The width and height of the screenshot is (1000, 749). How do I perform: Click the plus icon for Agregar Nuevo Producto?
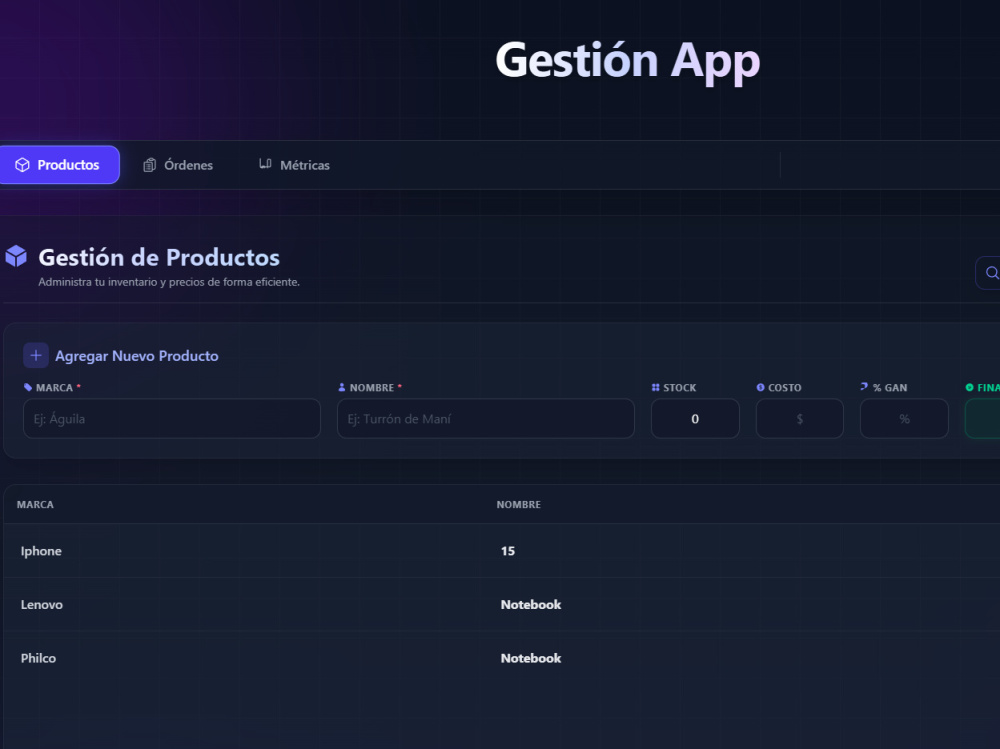pyautogui.click(x=36, y=355)
